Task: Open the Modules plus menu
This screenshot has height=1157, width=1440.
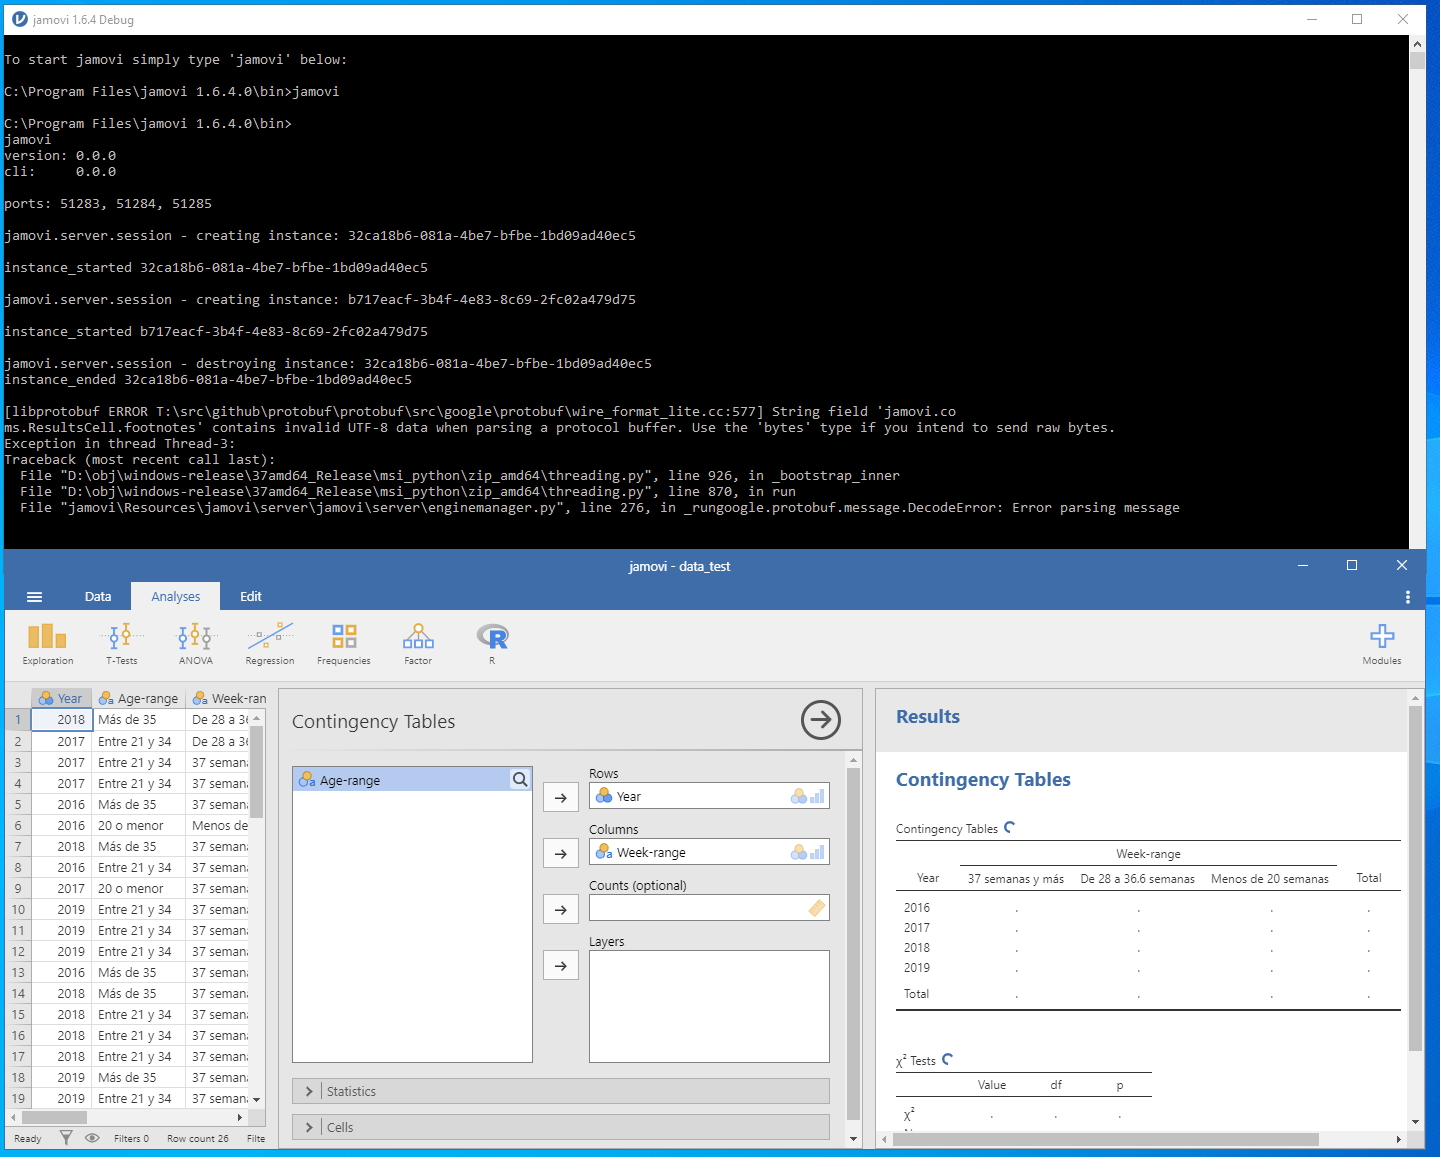Action: point(1382,643)
